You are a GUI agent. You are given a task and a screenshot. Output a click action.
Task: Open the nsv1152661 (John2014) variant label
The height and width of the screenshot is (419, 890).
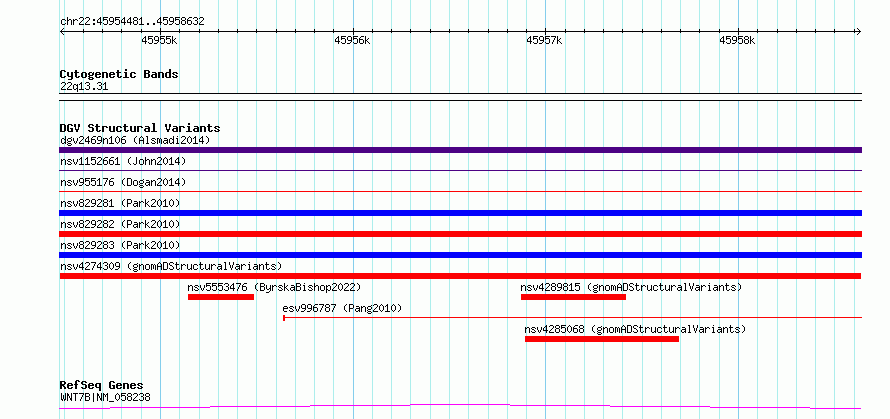tap(123, 161)
